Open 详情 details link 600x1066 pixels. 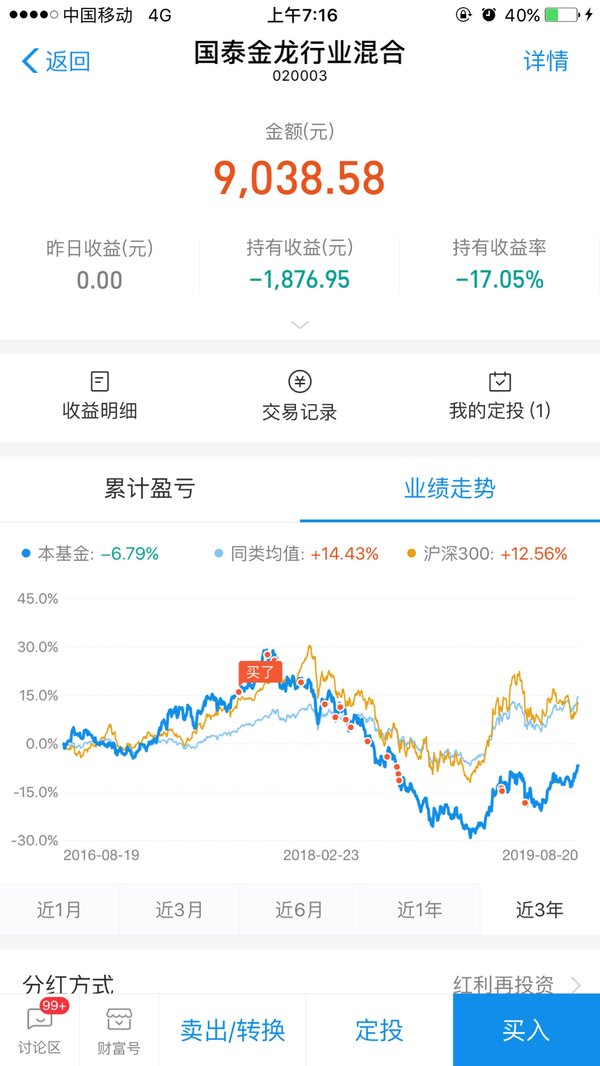pos(546,61)
